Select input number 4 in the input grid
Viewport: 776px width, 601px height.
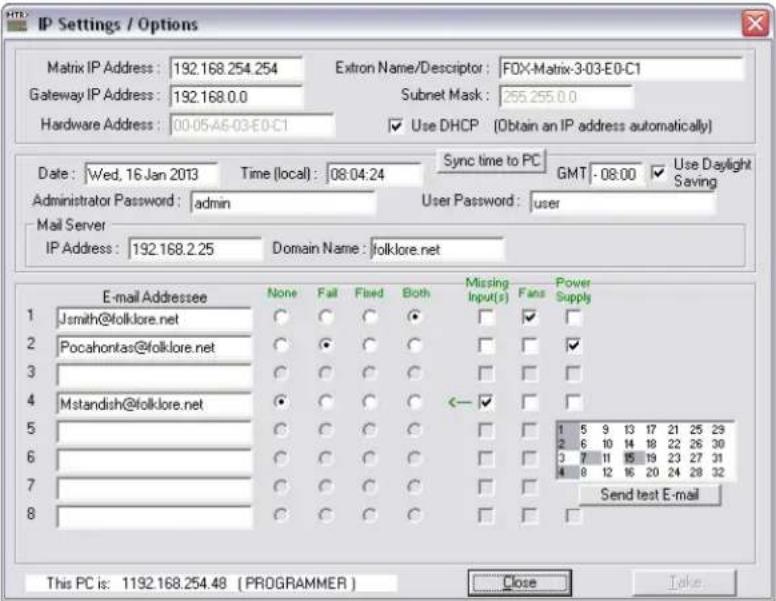point(567,472)
